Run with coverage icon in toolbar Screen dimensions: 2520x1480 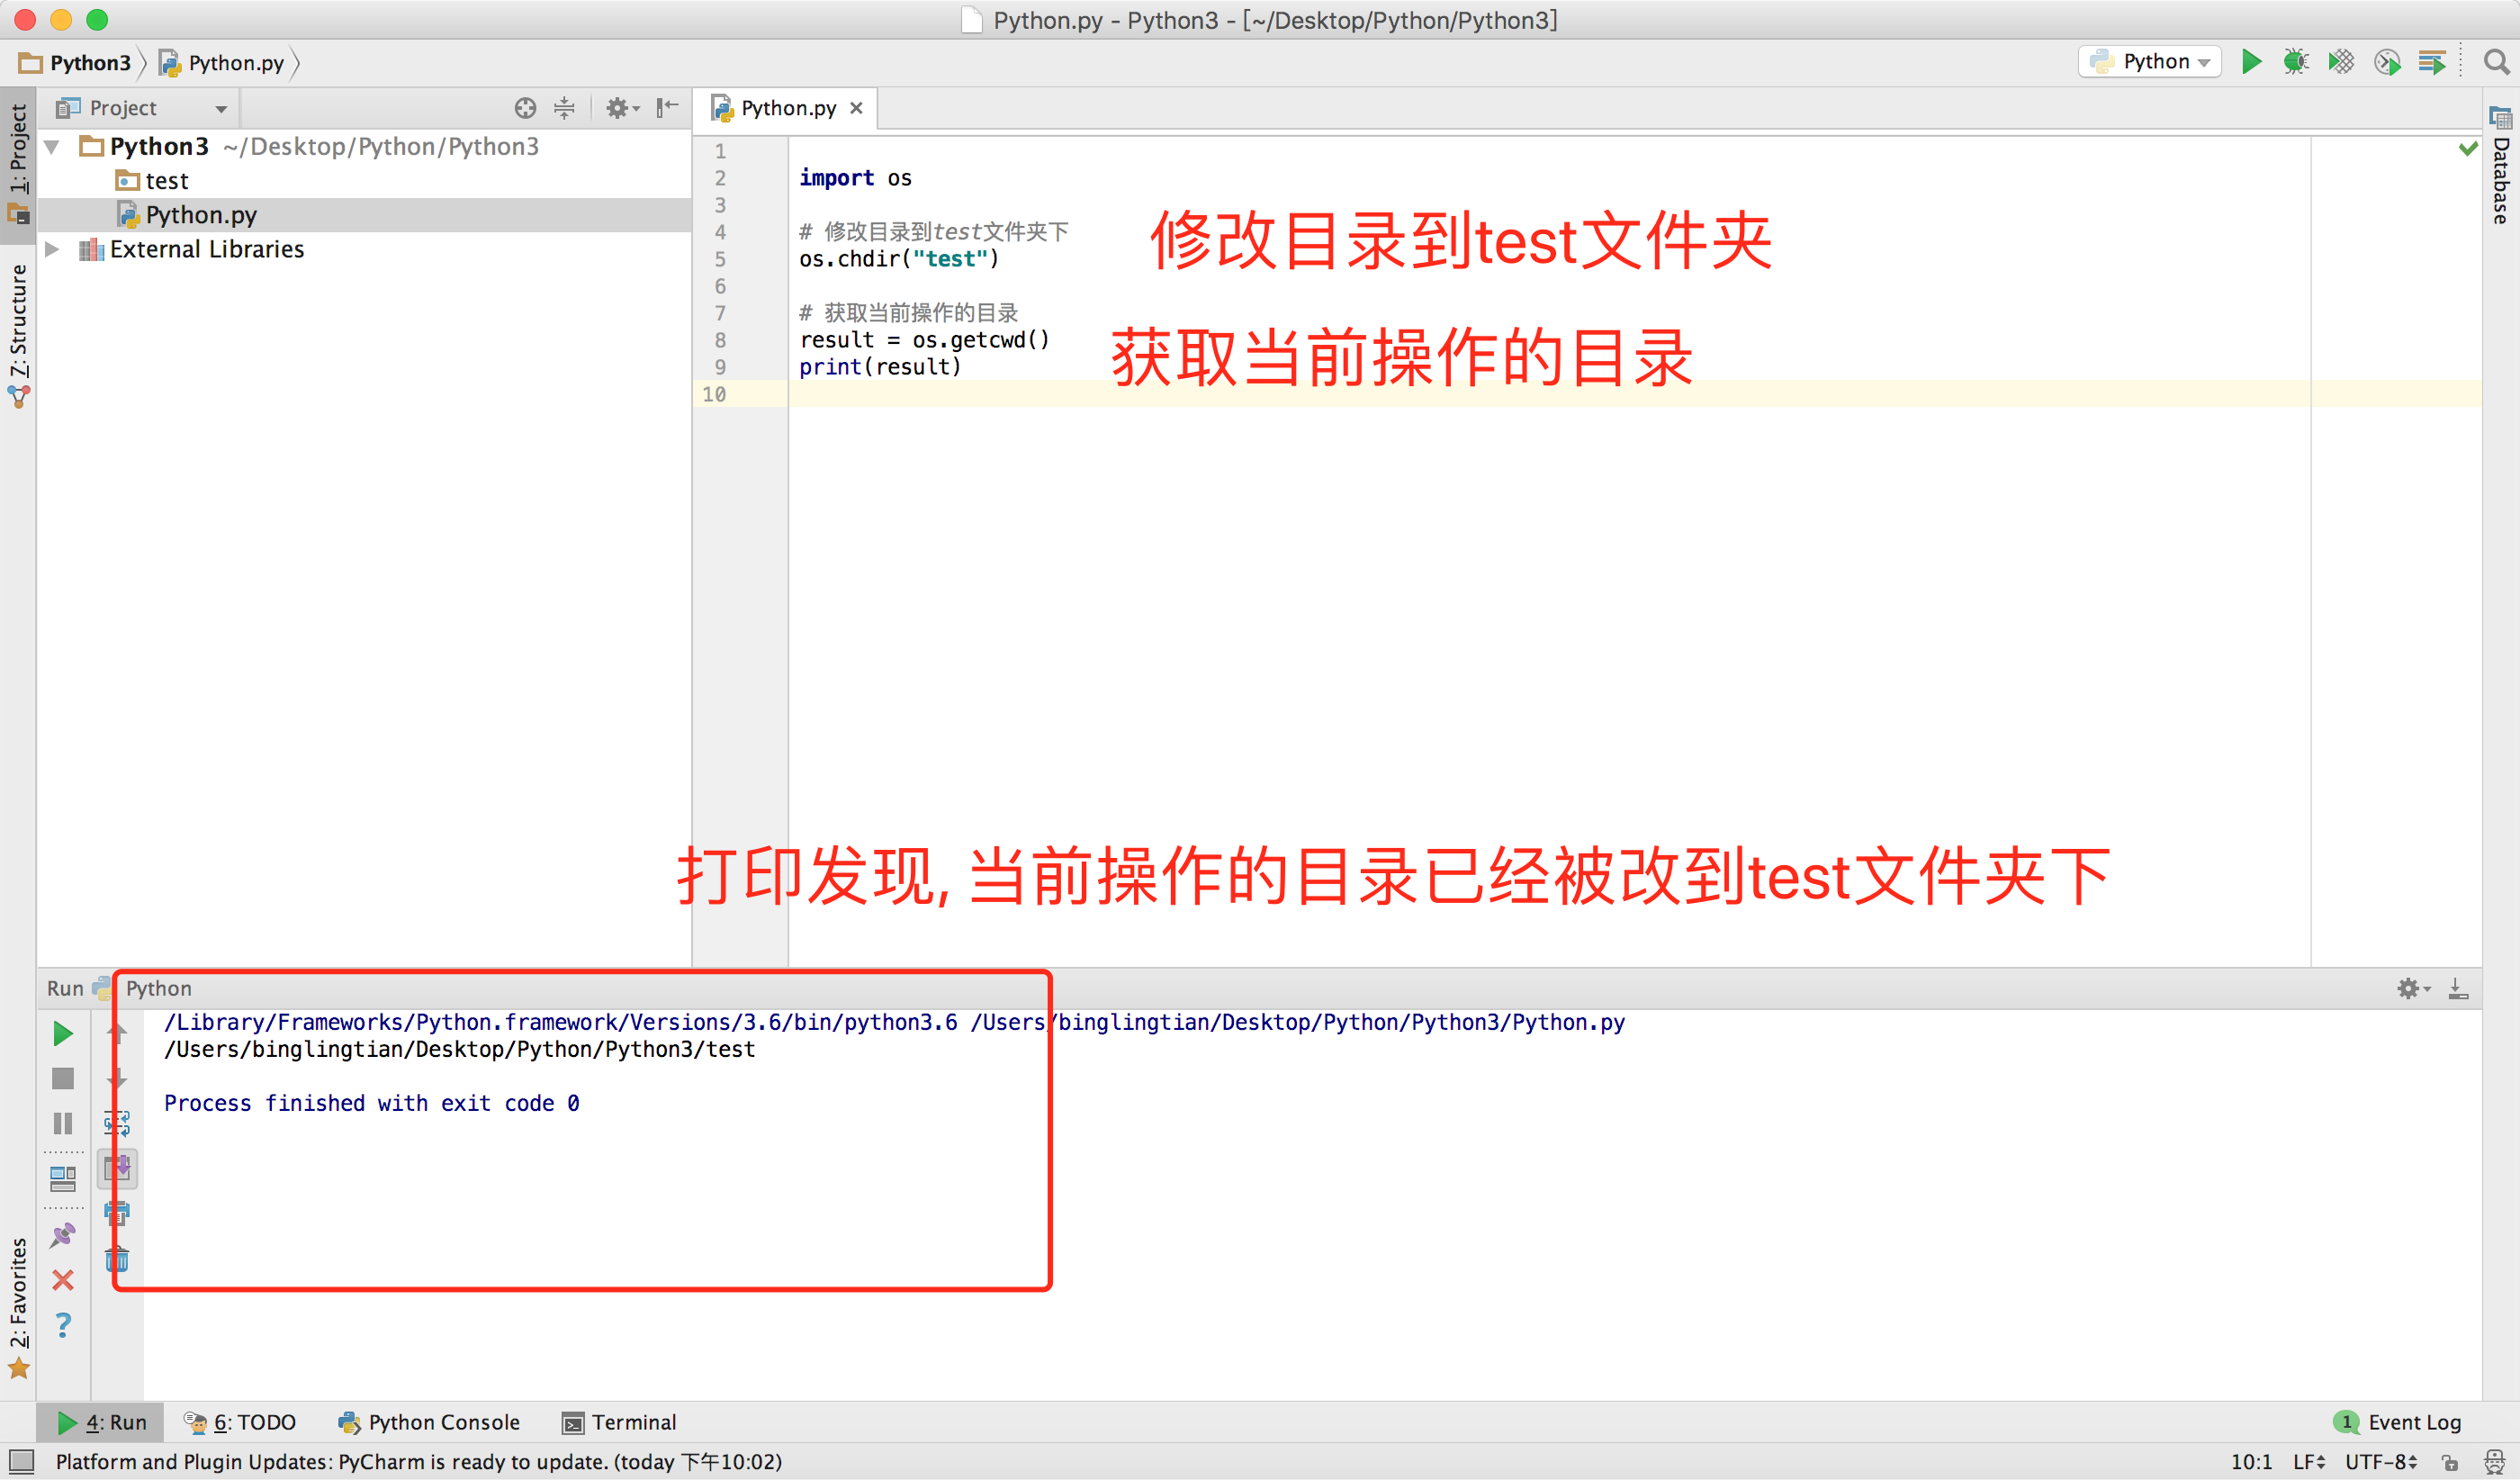point(2341,62)
